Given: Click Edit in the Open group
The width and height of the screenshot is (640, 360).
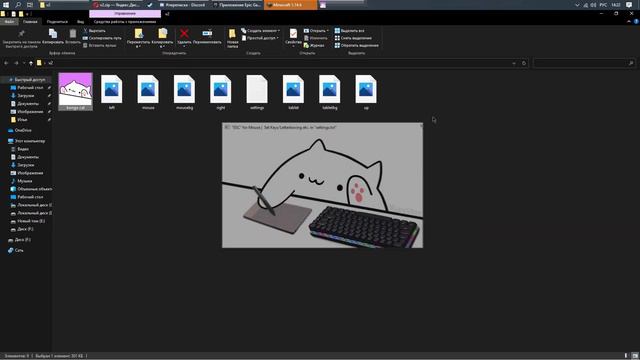Looking at the screenshot, I should coord(316,38).
